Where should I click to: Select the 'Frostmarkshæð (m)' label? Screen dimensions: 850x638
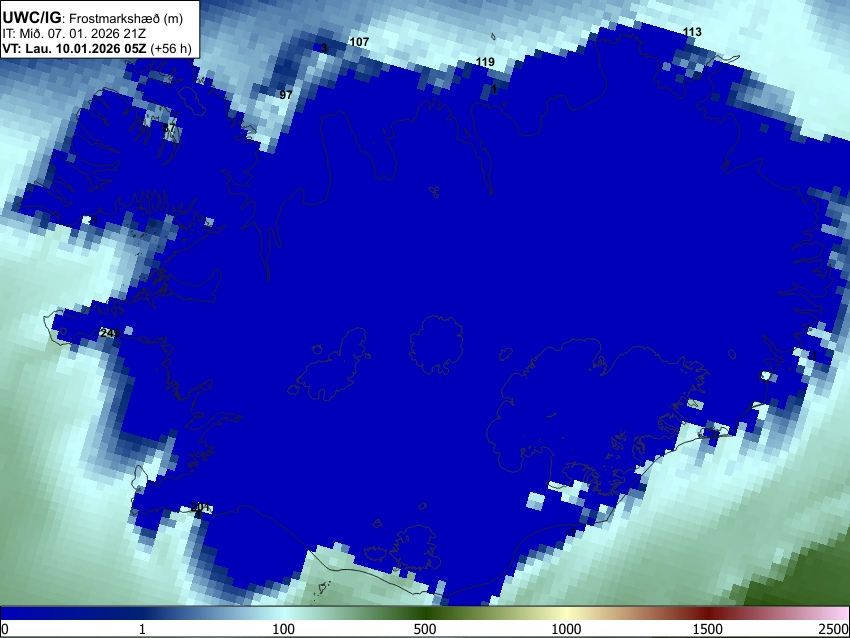[126, 18]
